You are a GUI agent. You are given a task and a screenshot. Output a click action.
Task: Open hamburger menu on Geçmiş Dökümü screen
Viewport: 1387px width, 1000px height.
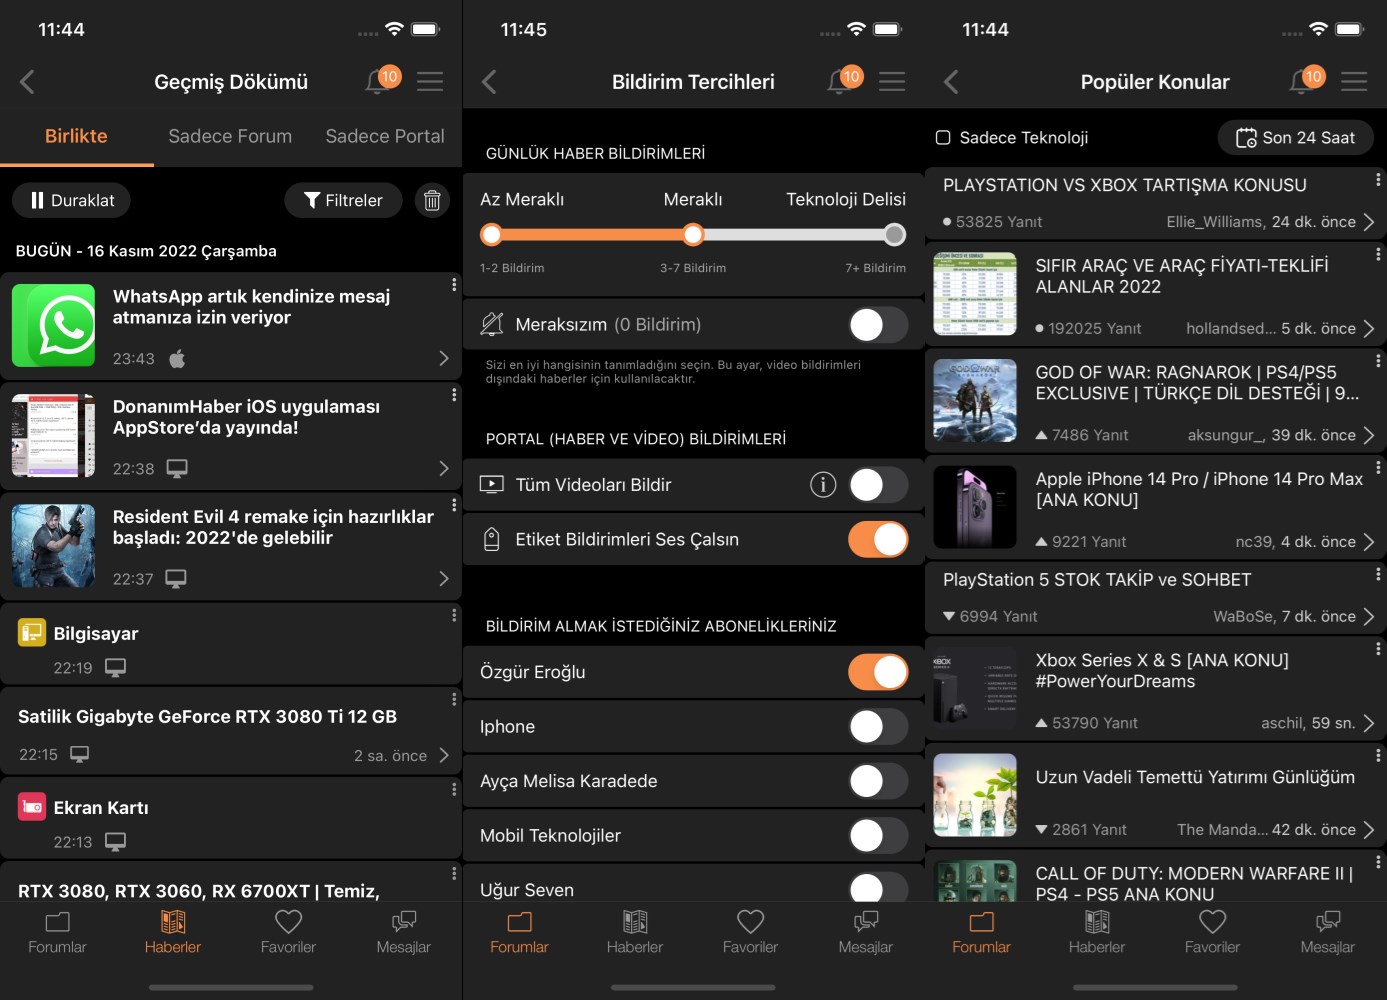pos(430,82)
